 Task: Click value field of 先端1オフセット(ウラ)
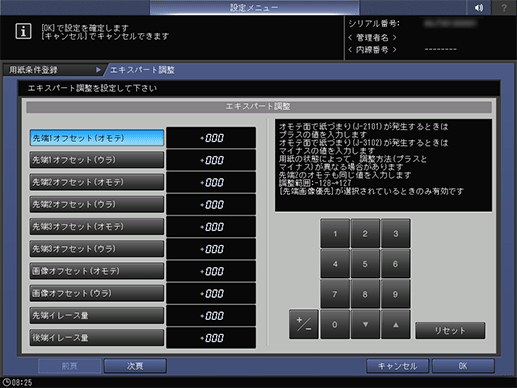tap(211, 160)
